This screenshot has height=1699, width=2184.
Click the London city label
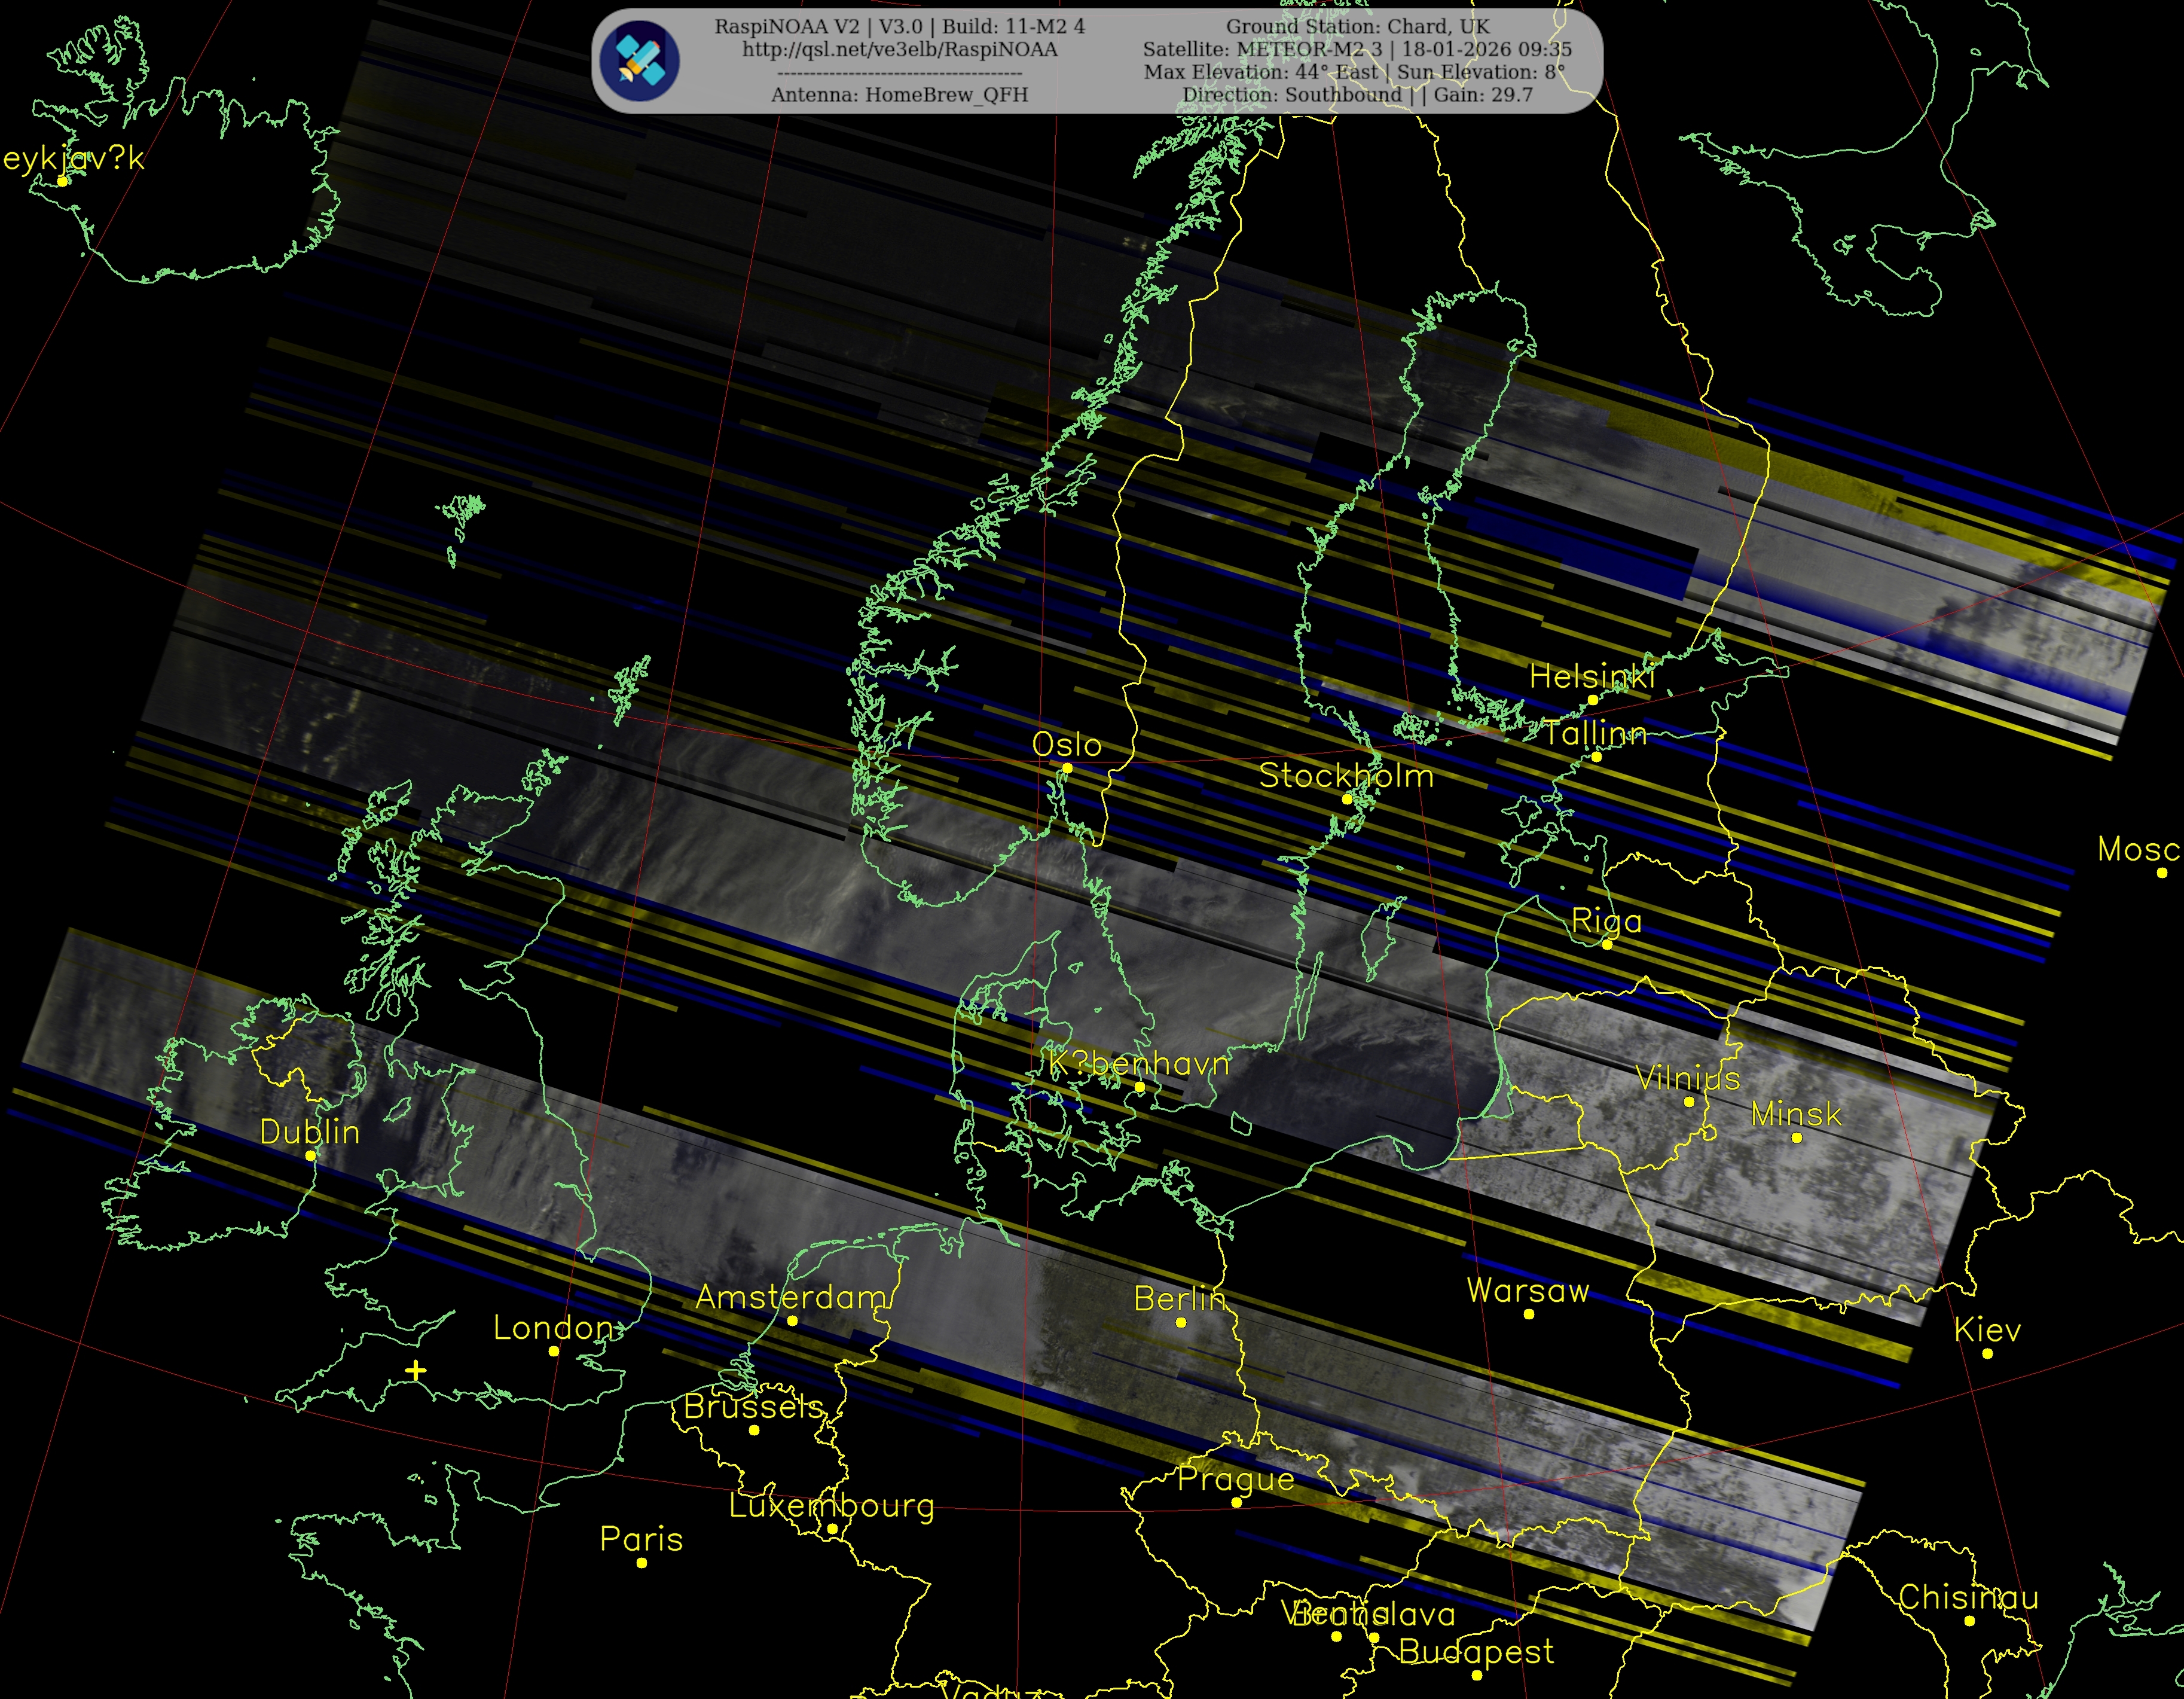(x=553, y=1328)
